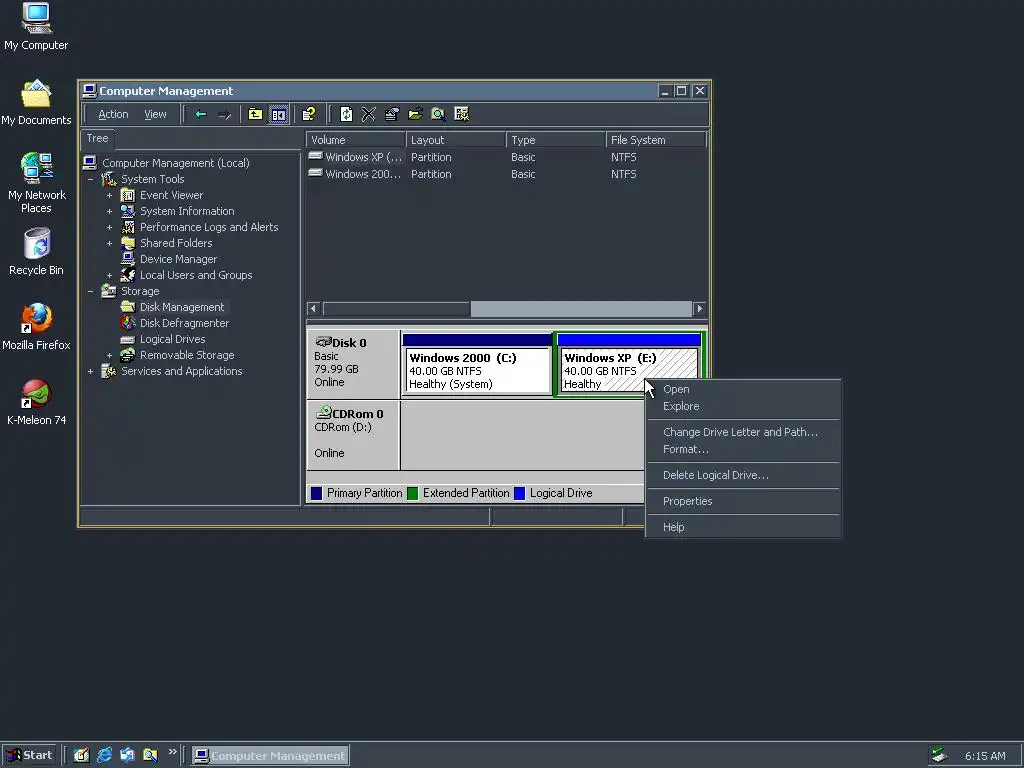Screen dimensions: 1024x768
Task: Choose Open from the context menu
Action: coord(743,389)
